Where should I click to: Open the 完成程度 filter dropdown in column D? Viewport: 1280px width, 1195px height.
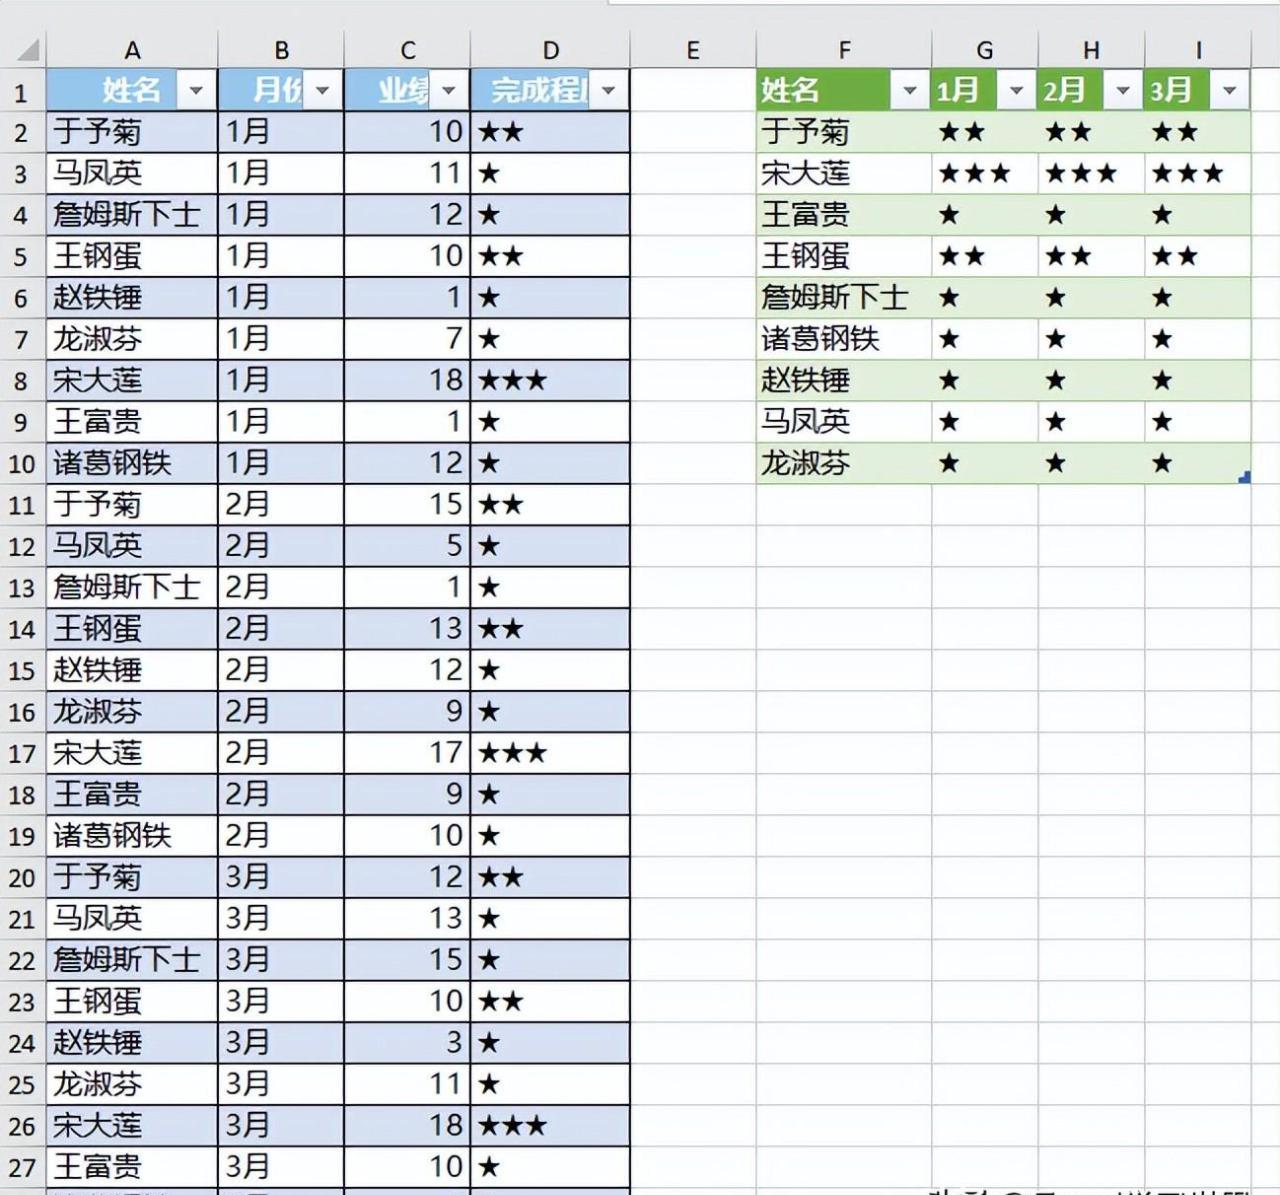608,91
